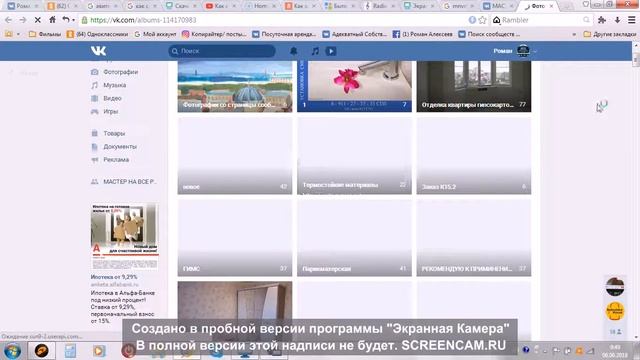Open Мой аккаунт bookmark

155,34
